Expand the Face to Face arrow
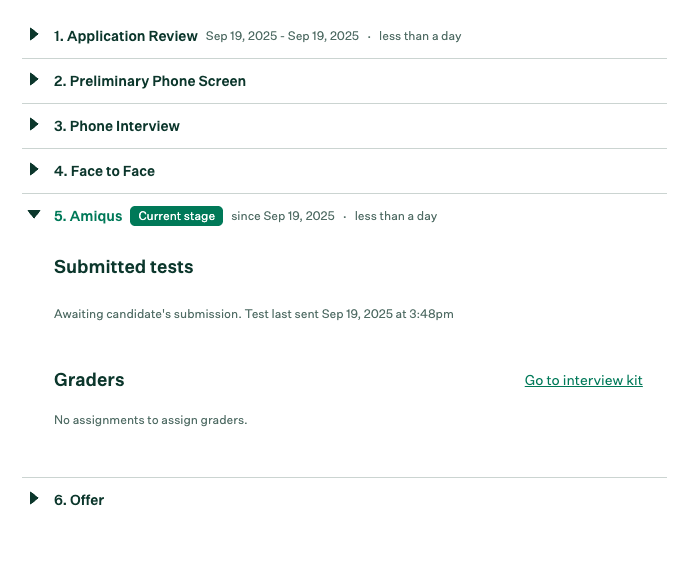698x582 pixels. [34, 170]
